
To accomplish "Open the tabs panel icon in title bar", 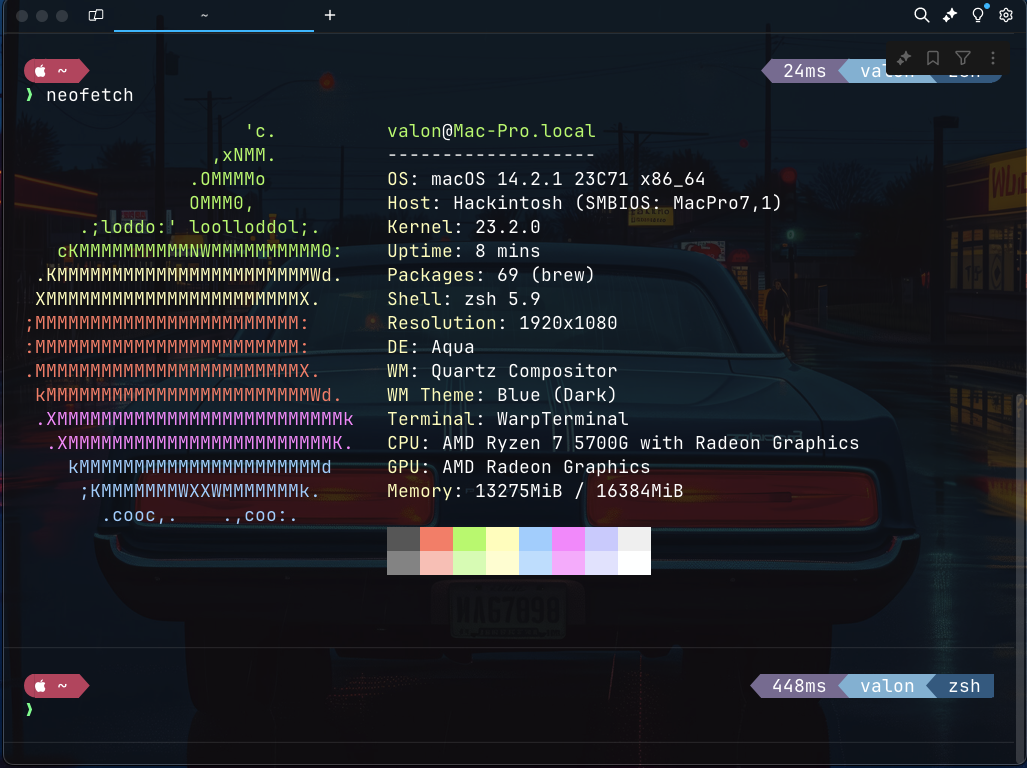I will (x=96, y=15).
